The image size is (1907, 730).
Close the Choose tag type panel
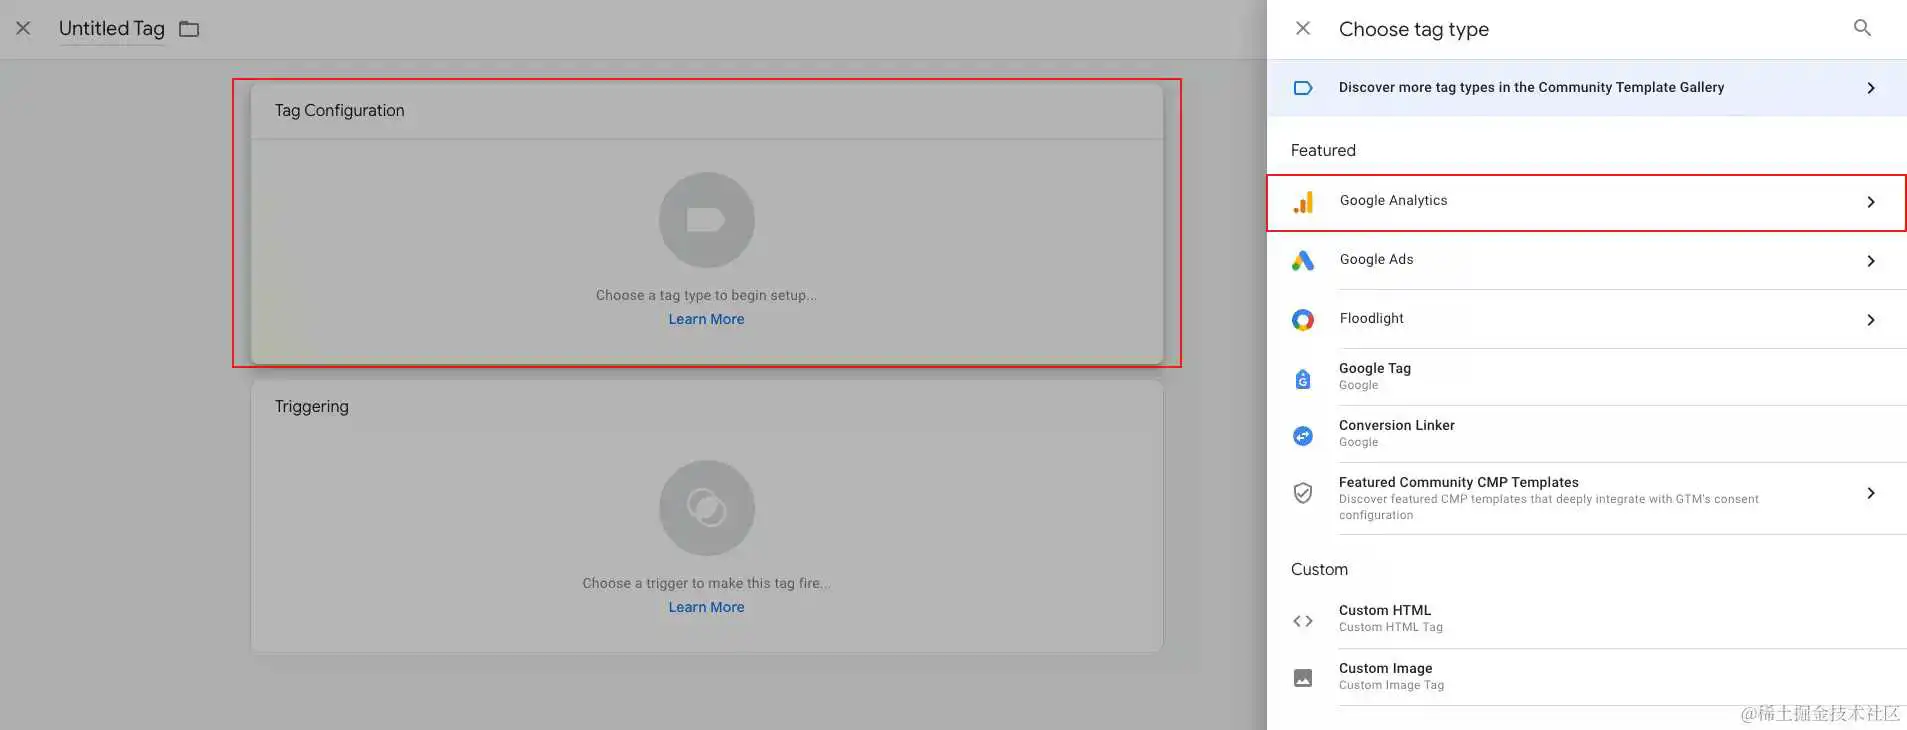[x=1302, y=28]
